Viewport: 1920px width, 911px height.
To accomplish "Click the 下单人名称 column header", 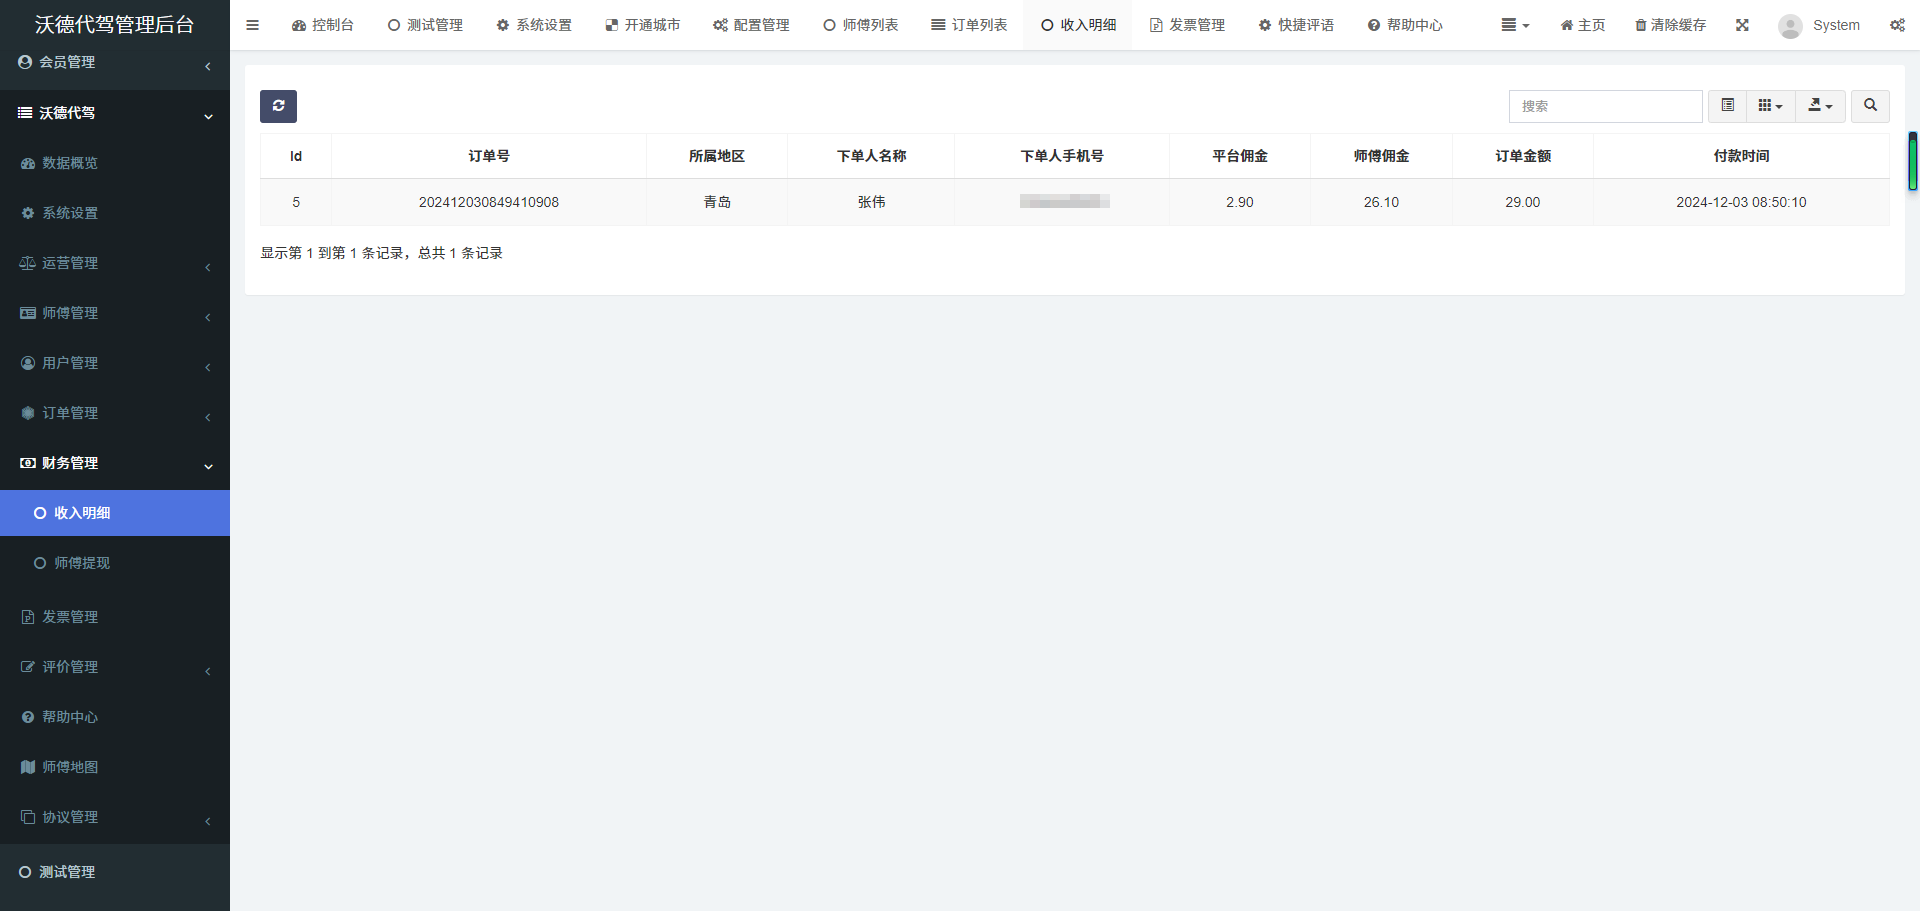I will [x=871, y=156].
